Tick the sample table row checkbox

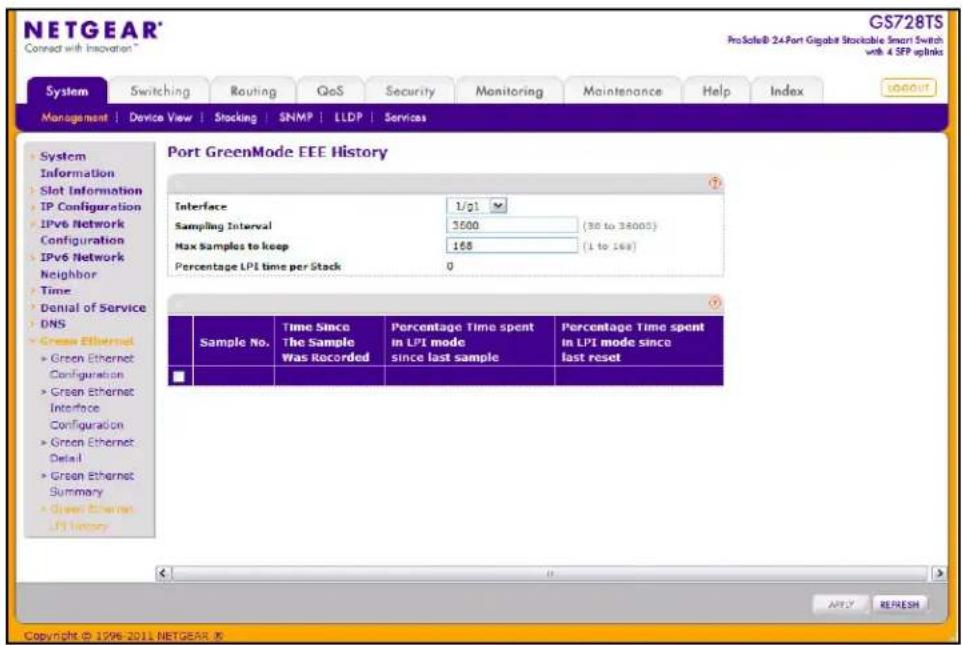179,376
